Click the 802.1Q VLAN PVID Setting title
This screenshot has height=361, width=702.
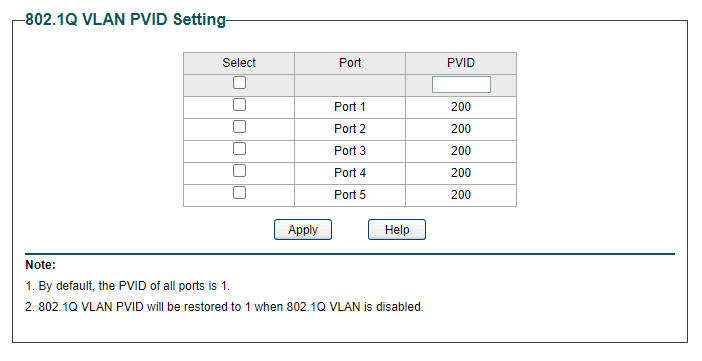(125, 20)
